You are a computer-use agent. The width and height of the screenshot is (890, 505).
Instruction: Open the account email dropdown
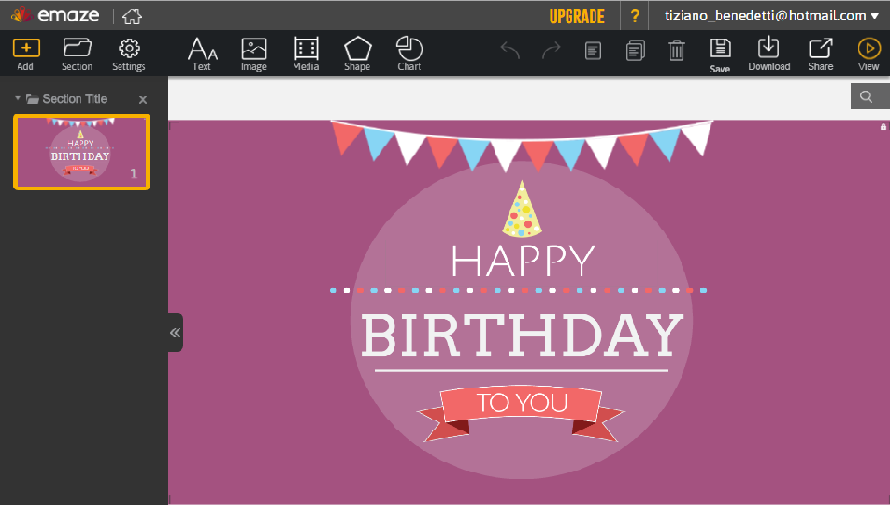coord(772,15)
